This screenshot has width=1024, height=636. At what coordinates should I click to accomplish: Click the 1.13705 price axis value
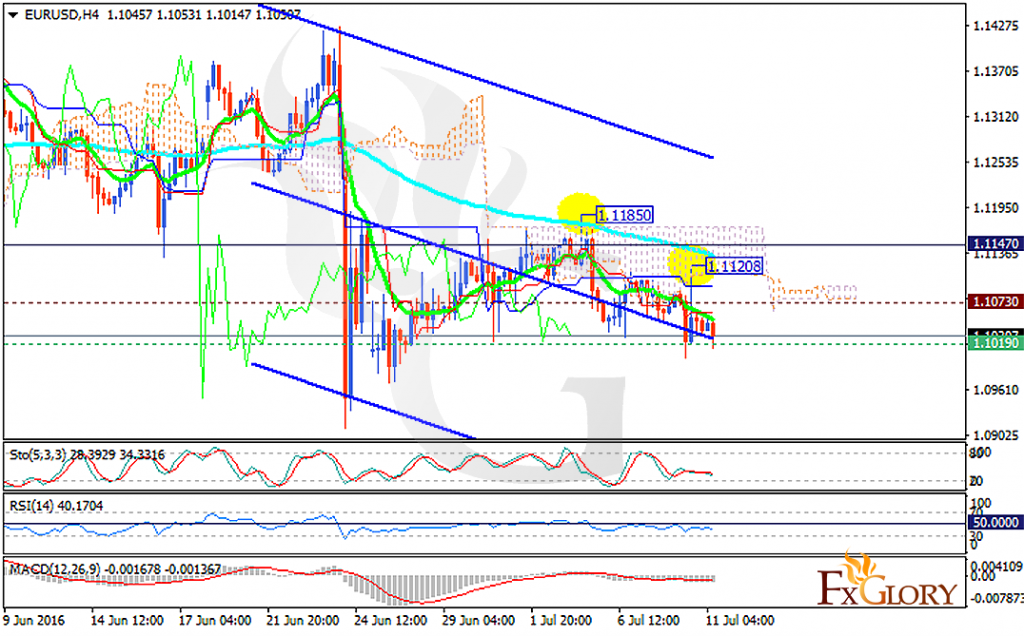coord(995,71)
